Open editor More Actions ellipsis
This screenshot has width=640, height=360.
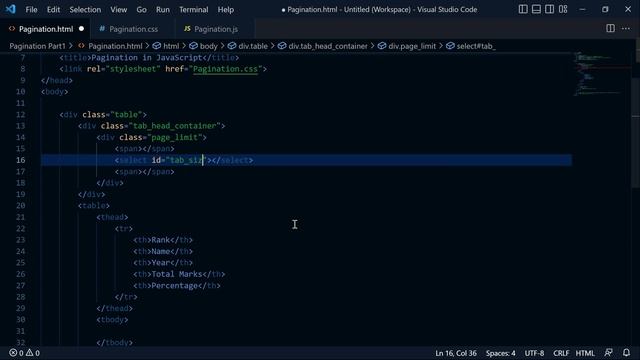(626, 28)
